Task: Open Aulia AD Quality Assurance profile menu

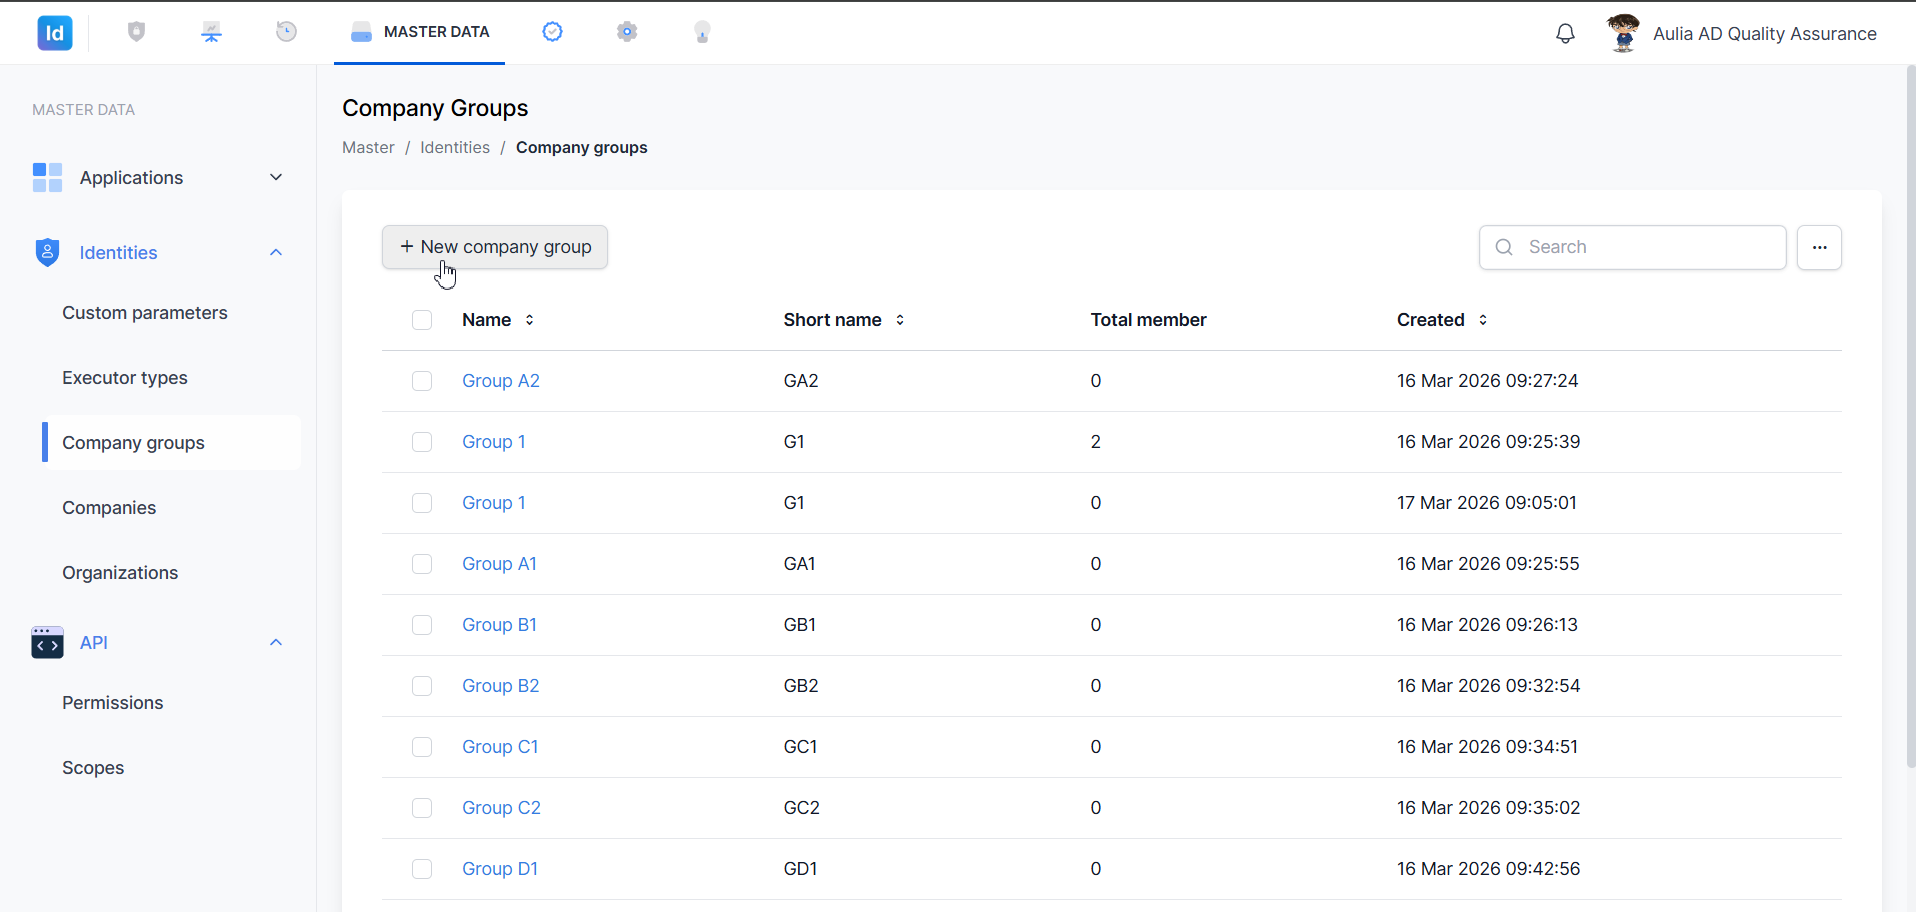Action: coord(1764,33)
